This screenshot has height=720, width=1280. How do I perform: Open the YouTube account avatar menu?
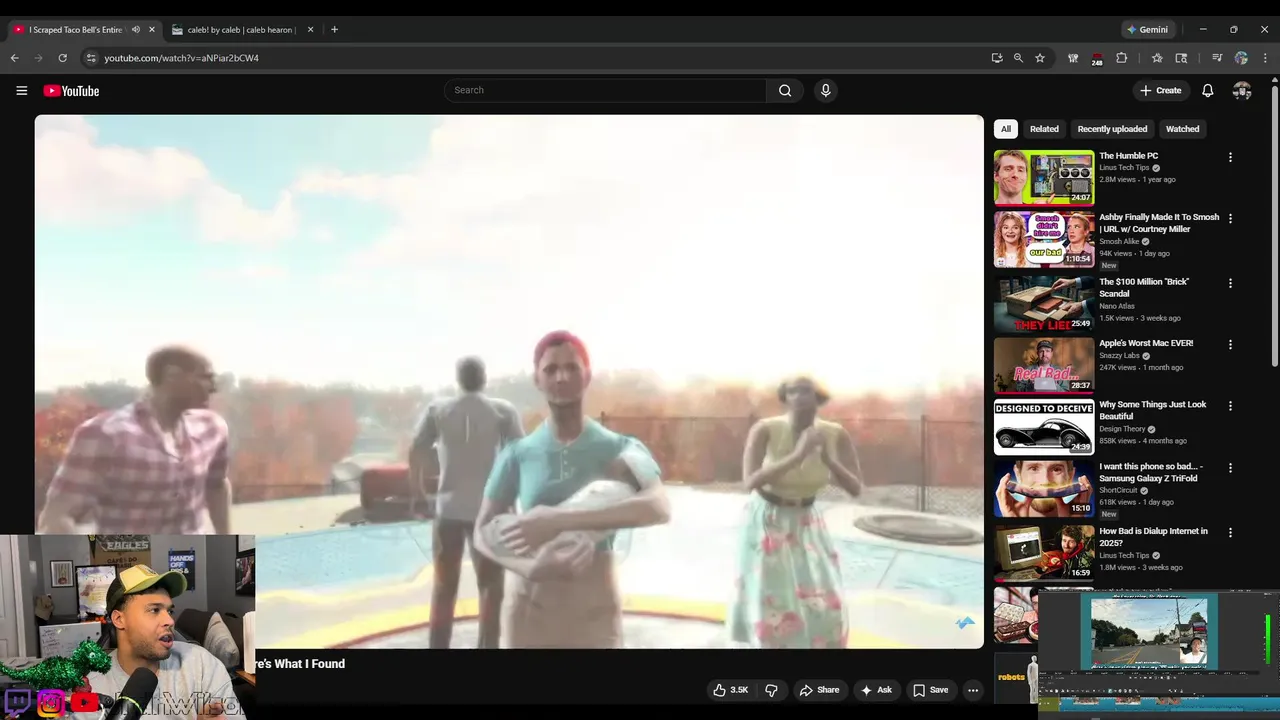tap(1242, 91)
